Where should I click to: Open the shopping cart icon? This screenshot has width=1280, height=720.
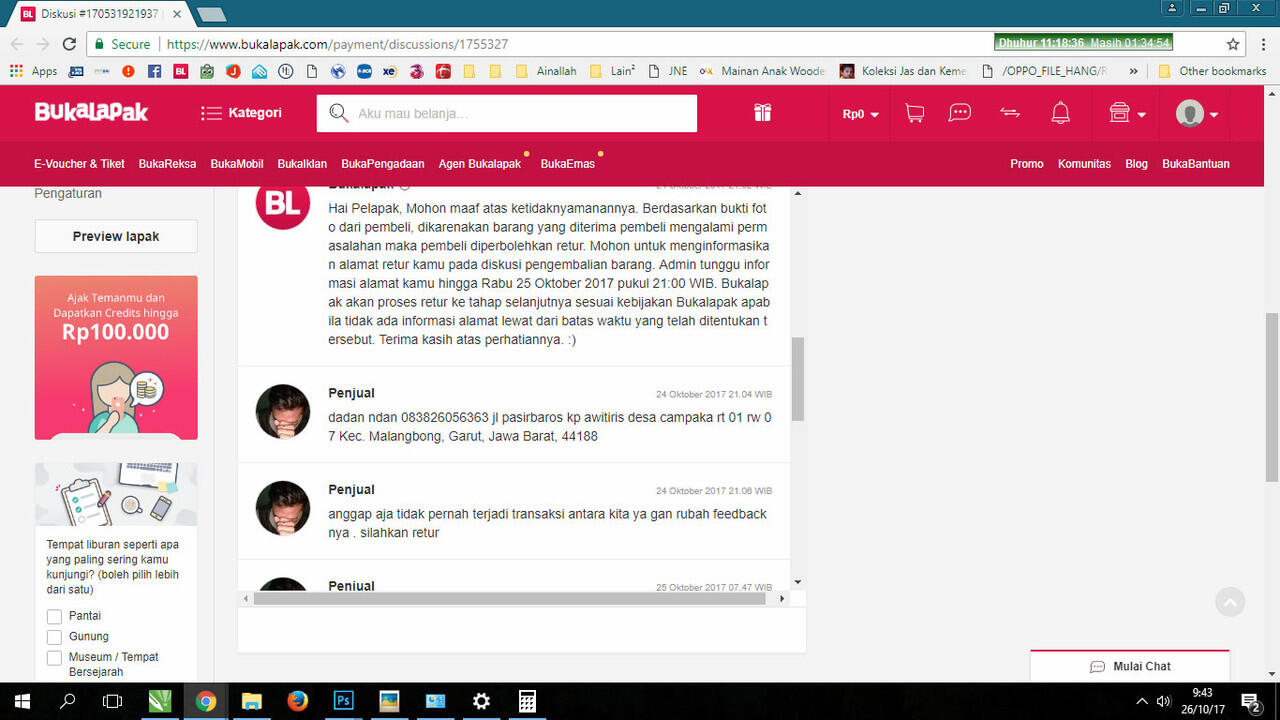(914, 113)
